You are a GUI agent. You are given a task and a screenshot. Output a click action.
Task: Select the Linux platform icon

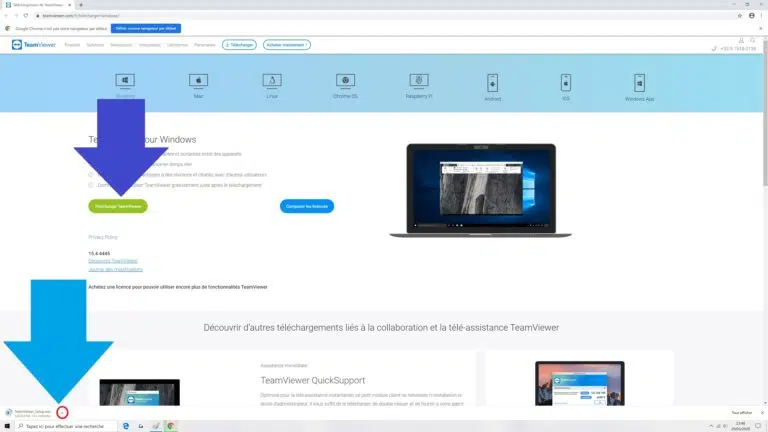[272, 80]
